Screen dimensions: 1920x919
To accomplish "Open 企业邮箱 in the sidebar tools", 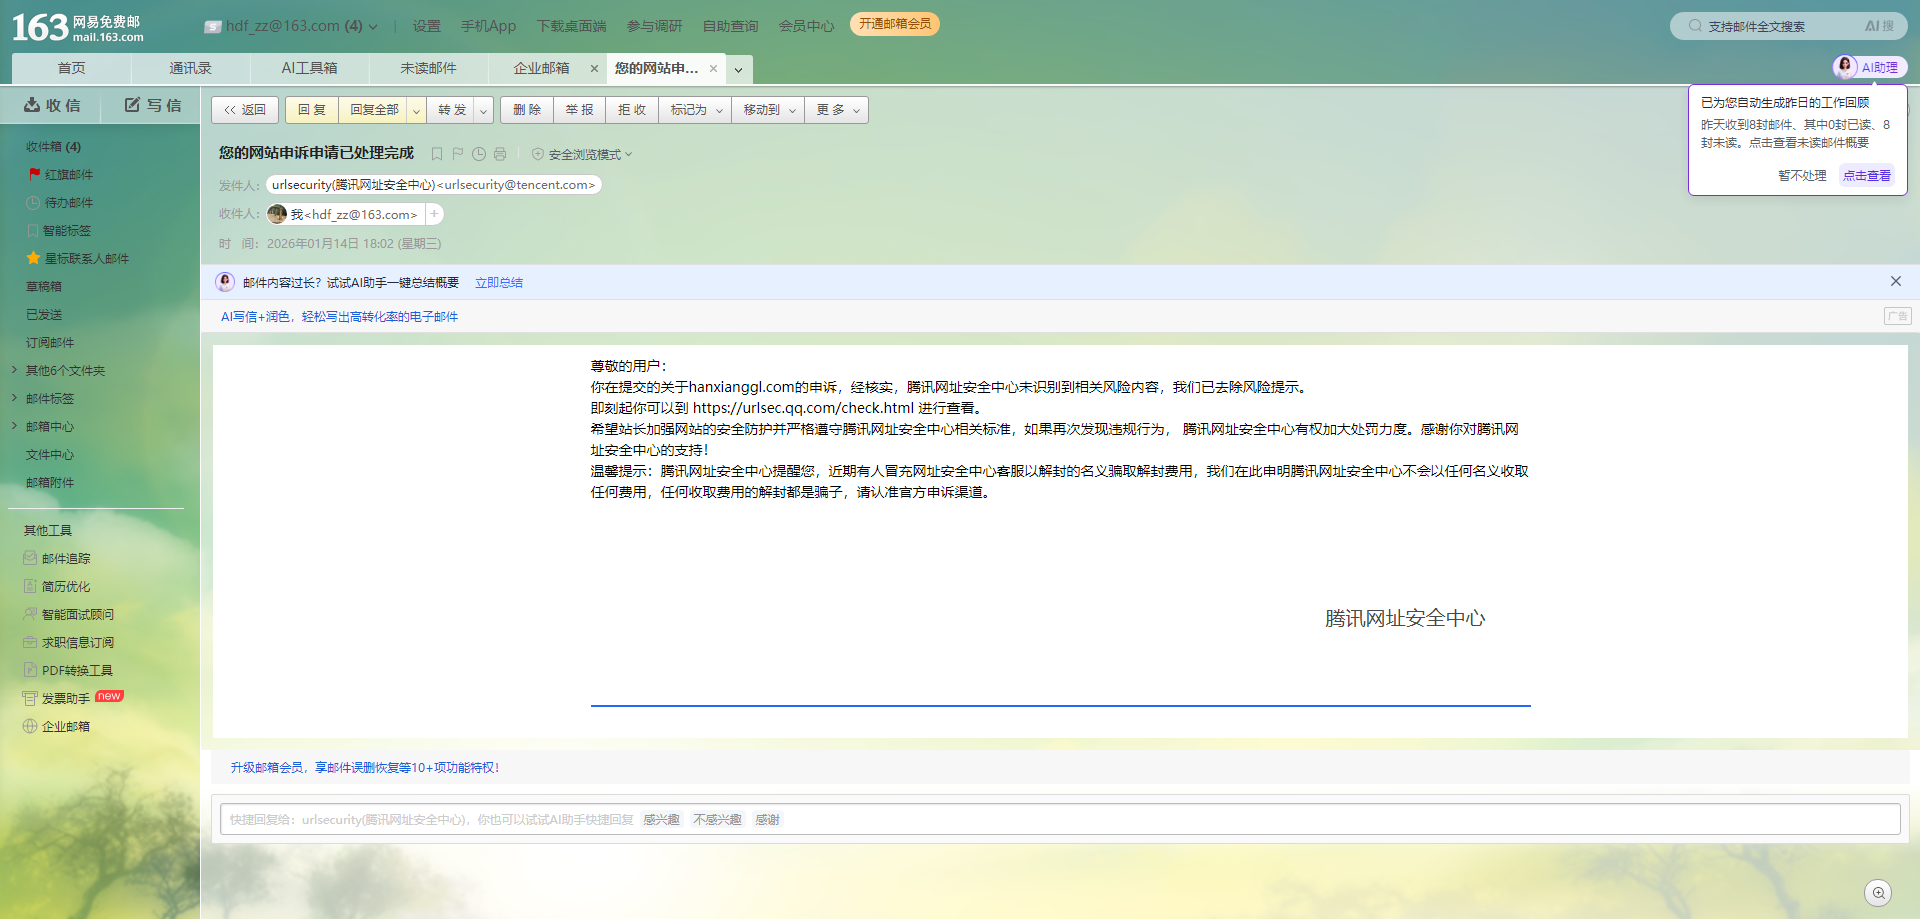I will (65, 726).
